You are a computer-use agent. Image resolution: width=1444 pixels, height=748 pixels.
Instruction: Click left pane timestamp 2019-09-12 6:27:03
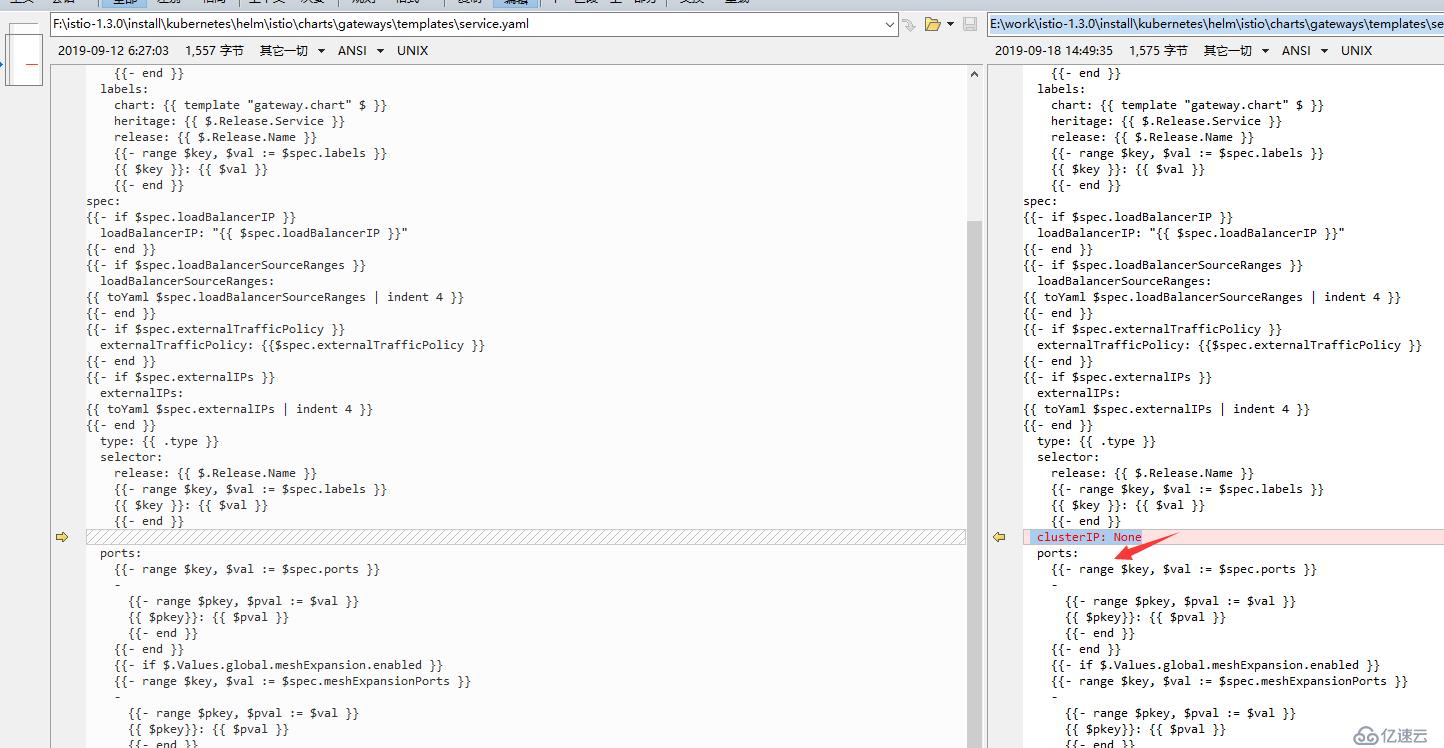(113, 50)
